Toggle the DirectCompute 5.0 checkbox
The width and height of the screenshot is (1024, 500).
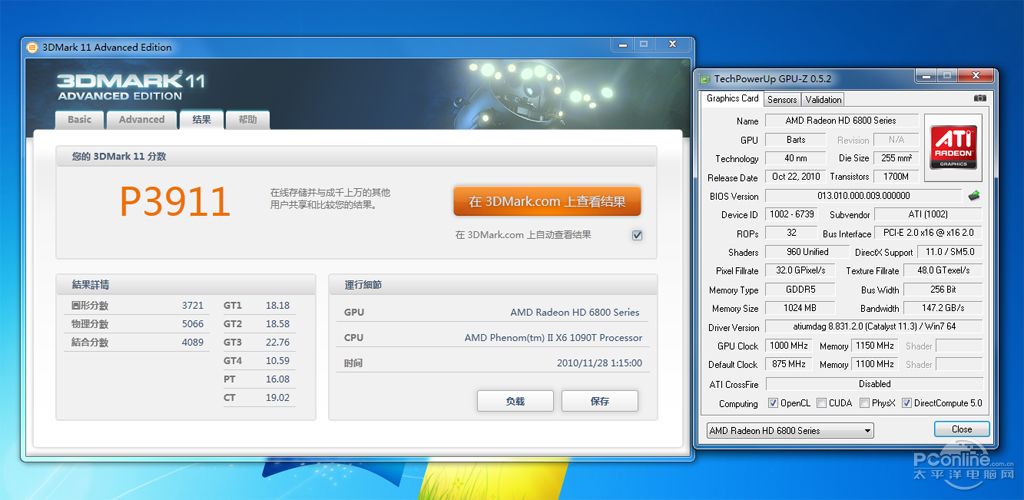point(906,403)
